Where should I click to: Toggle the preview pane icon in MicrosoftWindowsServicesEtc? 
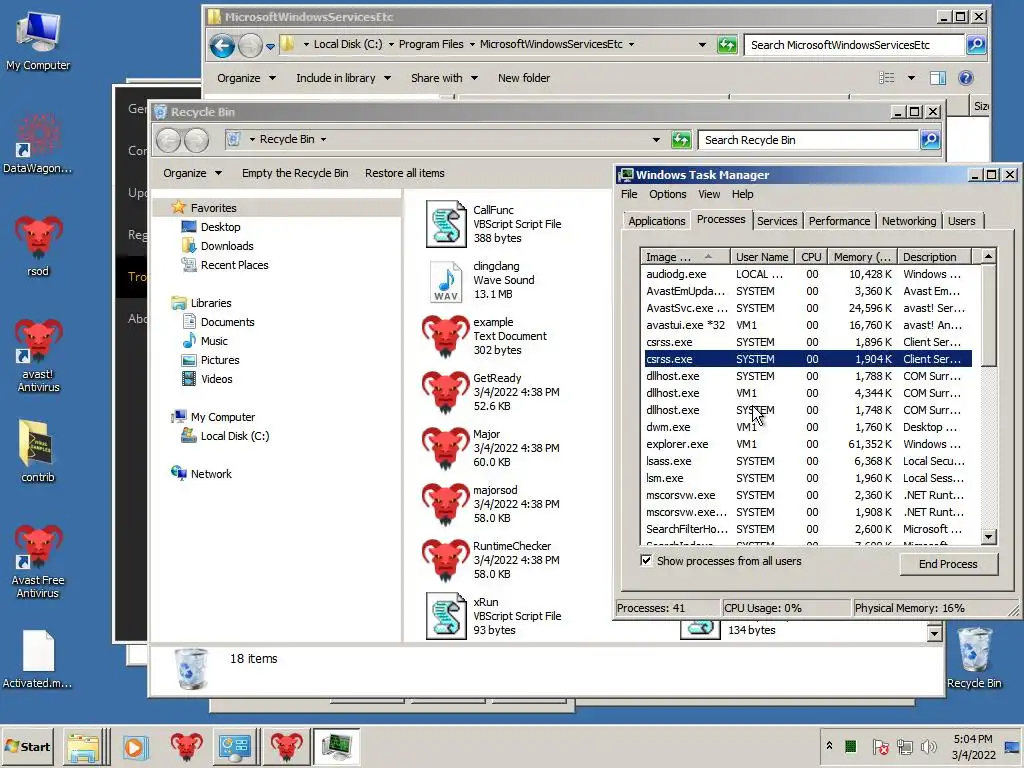(x=938, y=78)
